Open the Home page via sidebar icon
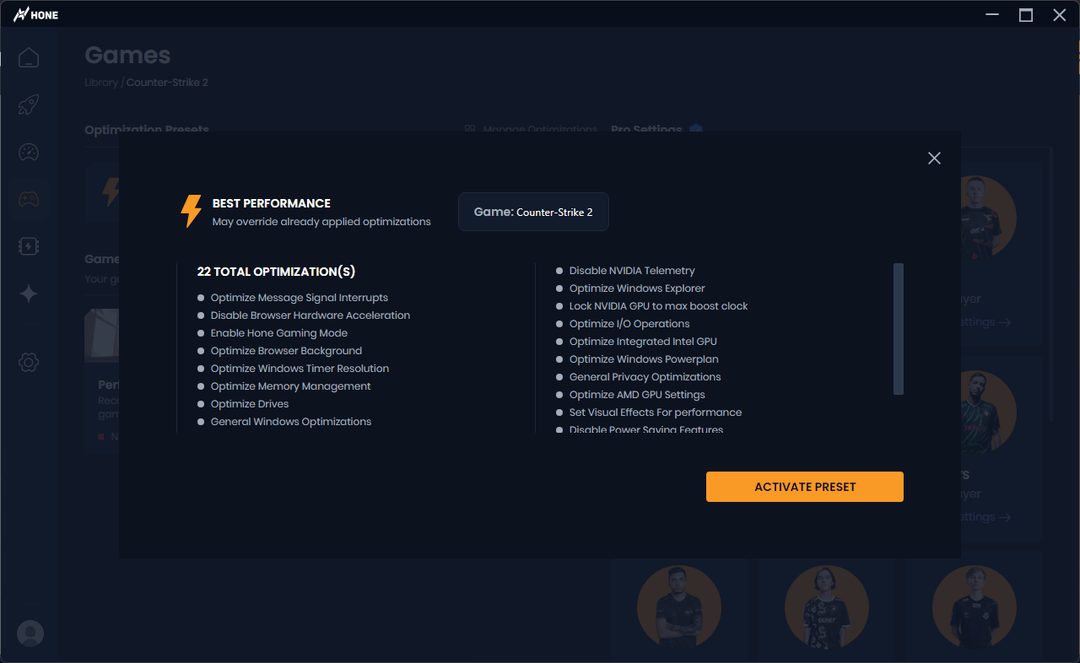The image size is (1080, 663). [x=29, y=57]
